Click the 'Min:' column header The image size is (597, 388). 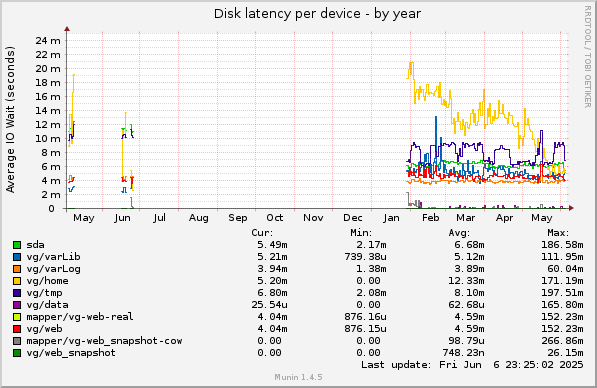[361, 233]
